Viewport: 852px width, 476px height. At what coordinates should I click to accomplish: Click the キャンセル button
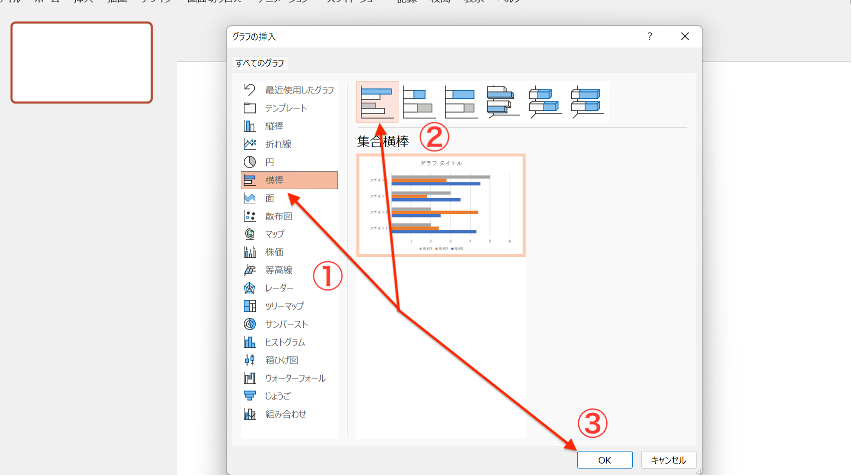pyautogui.click(x=668, y=460)
